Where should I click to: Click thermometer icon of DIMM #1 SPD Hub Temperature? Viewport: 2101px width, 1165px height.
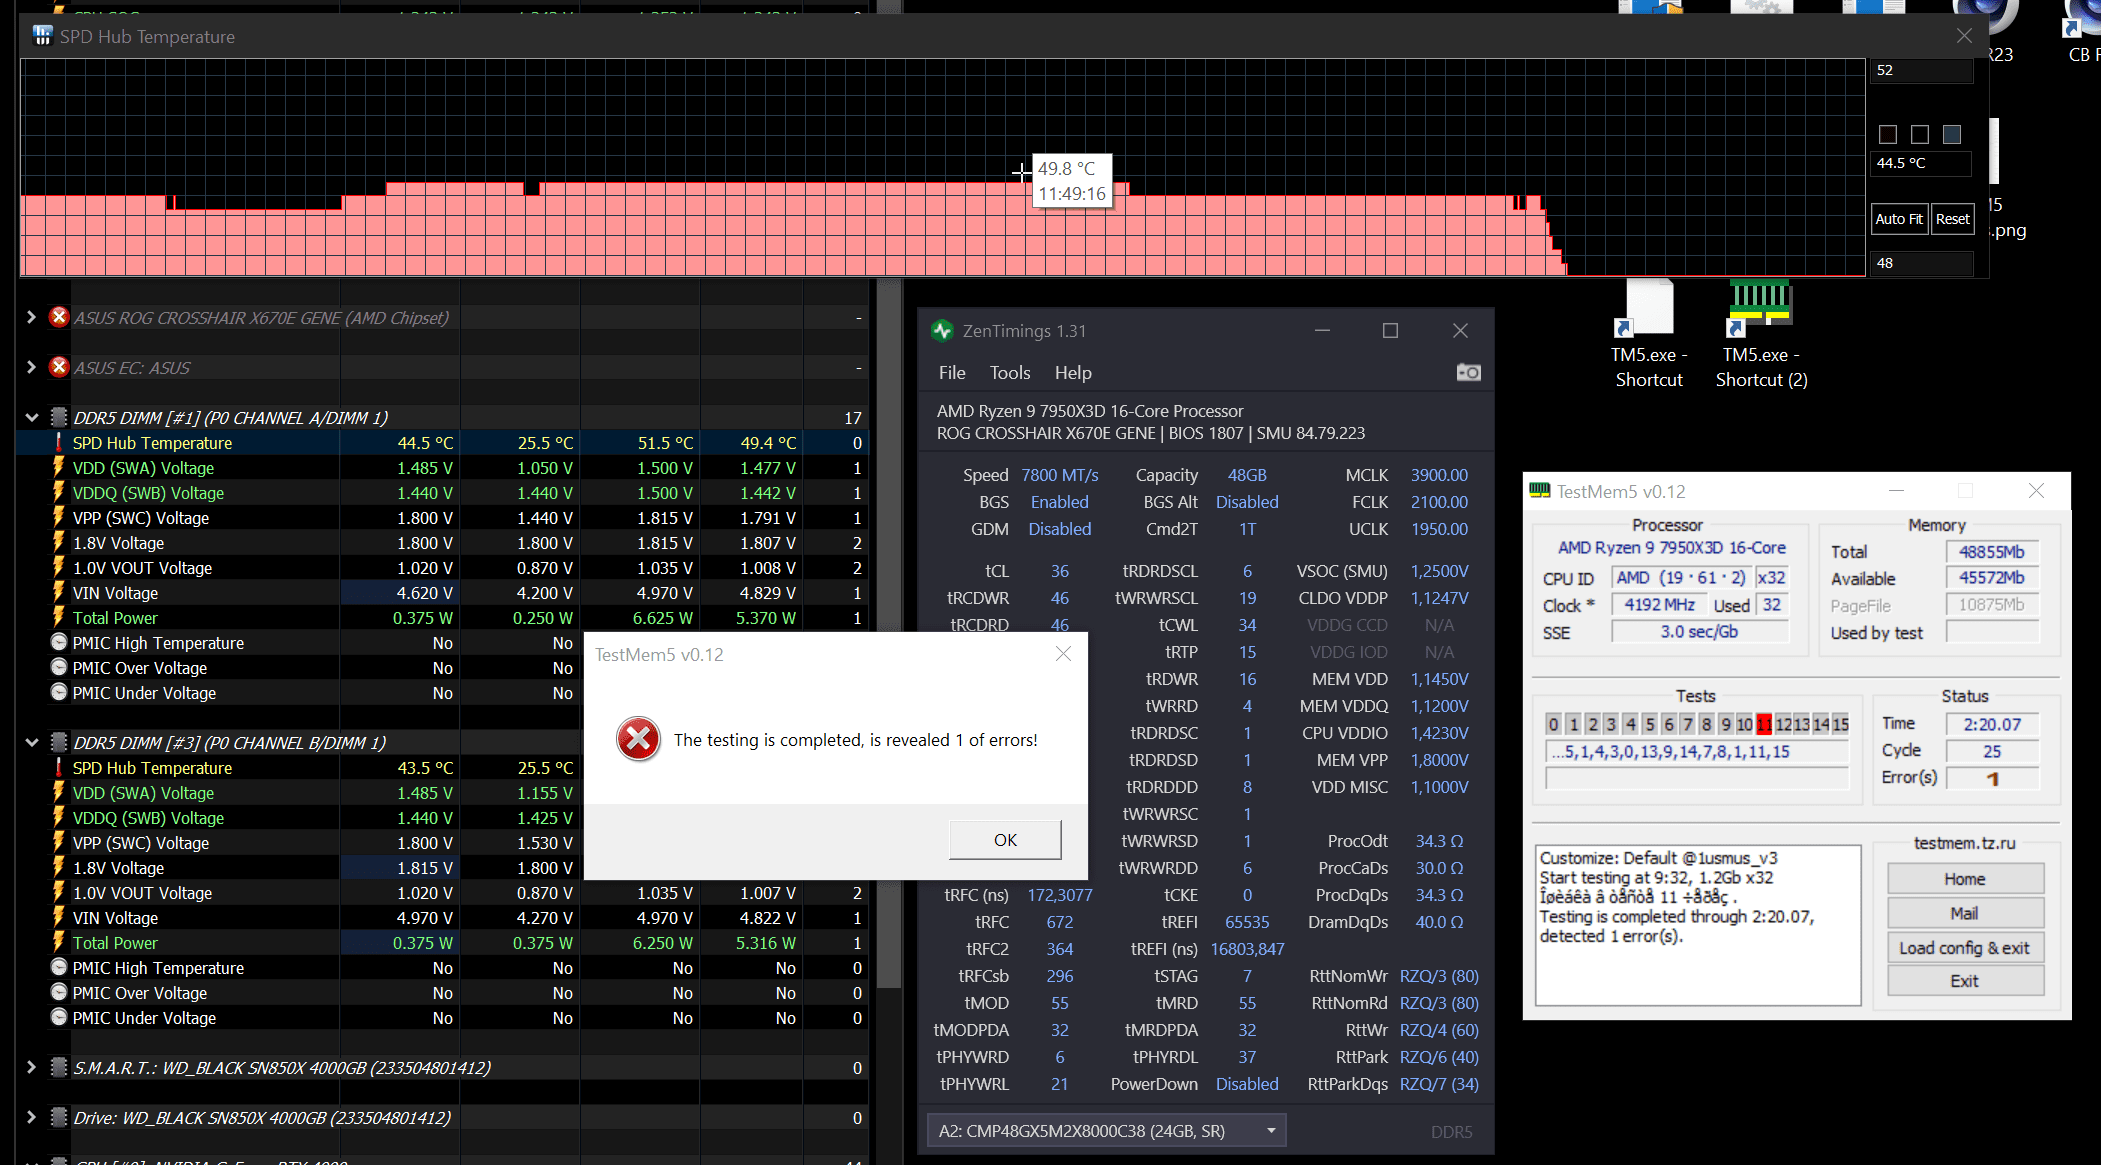tap(59, 442)
